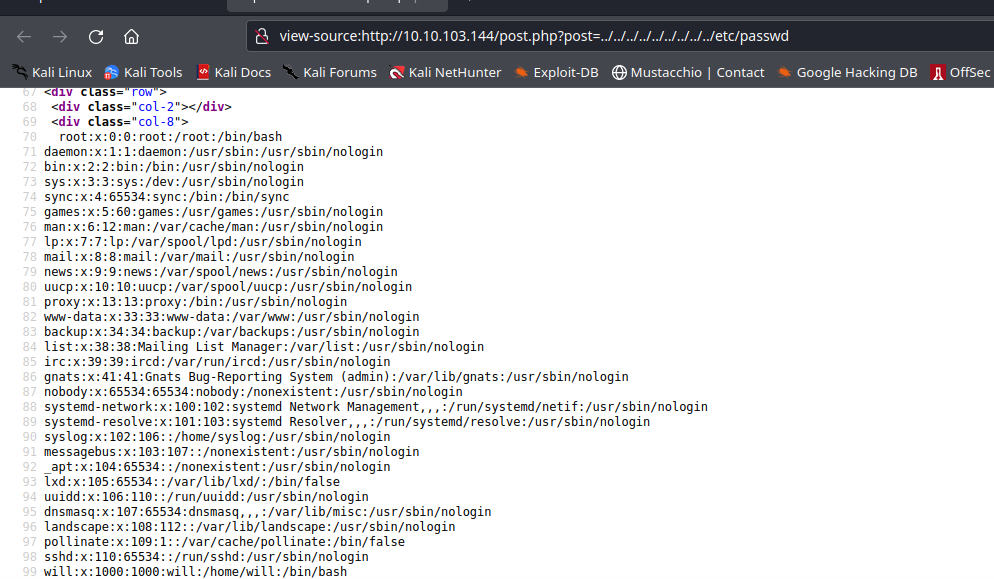Click the nobody:x:65534 line

point(253,392)
